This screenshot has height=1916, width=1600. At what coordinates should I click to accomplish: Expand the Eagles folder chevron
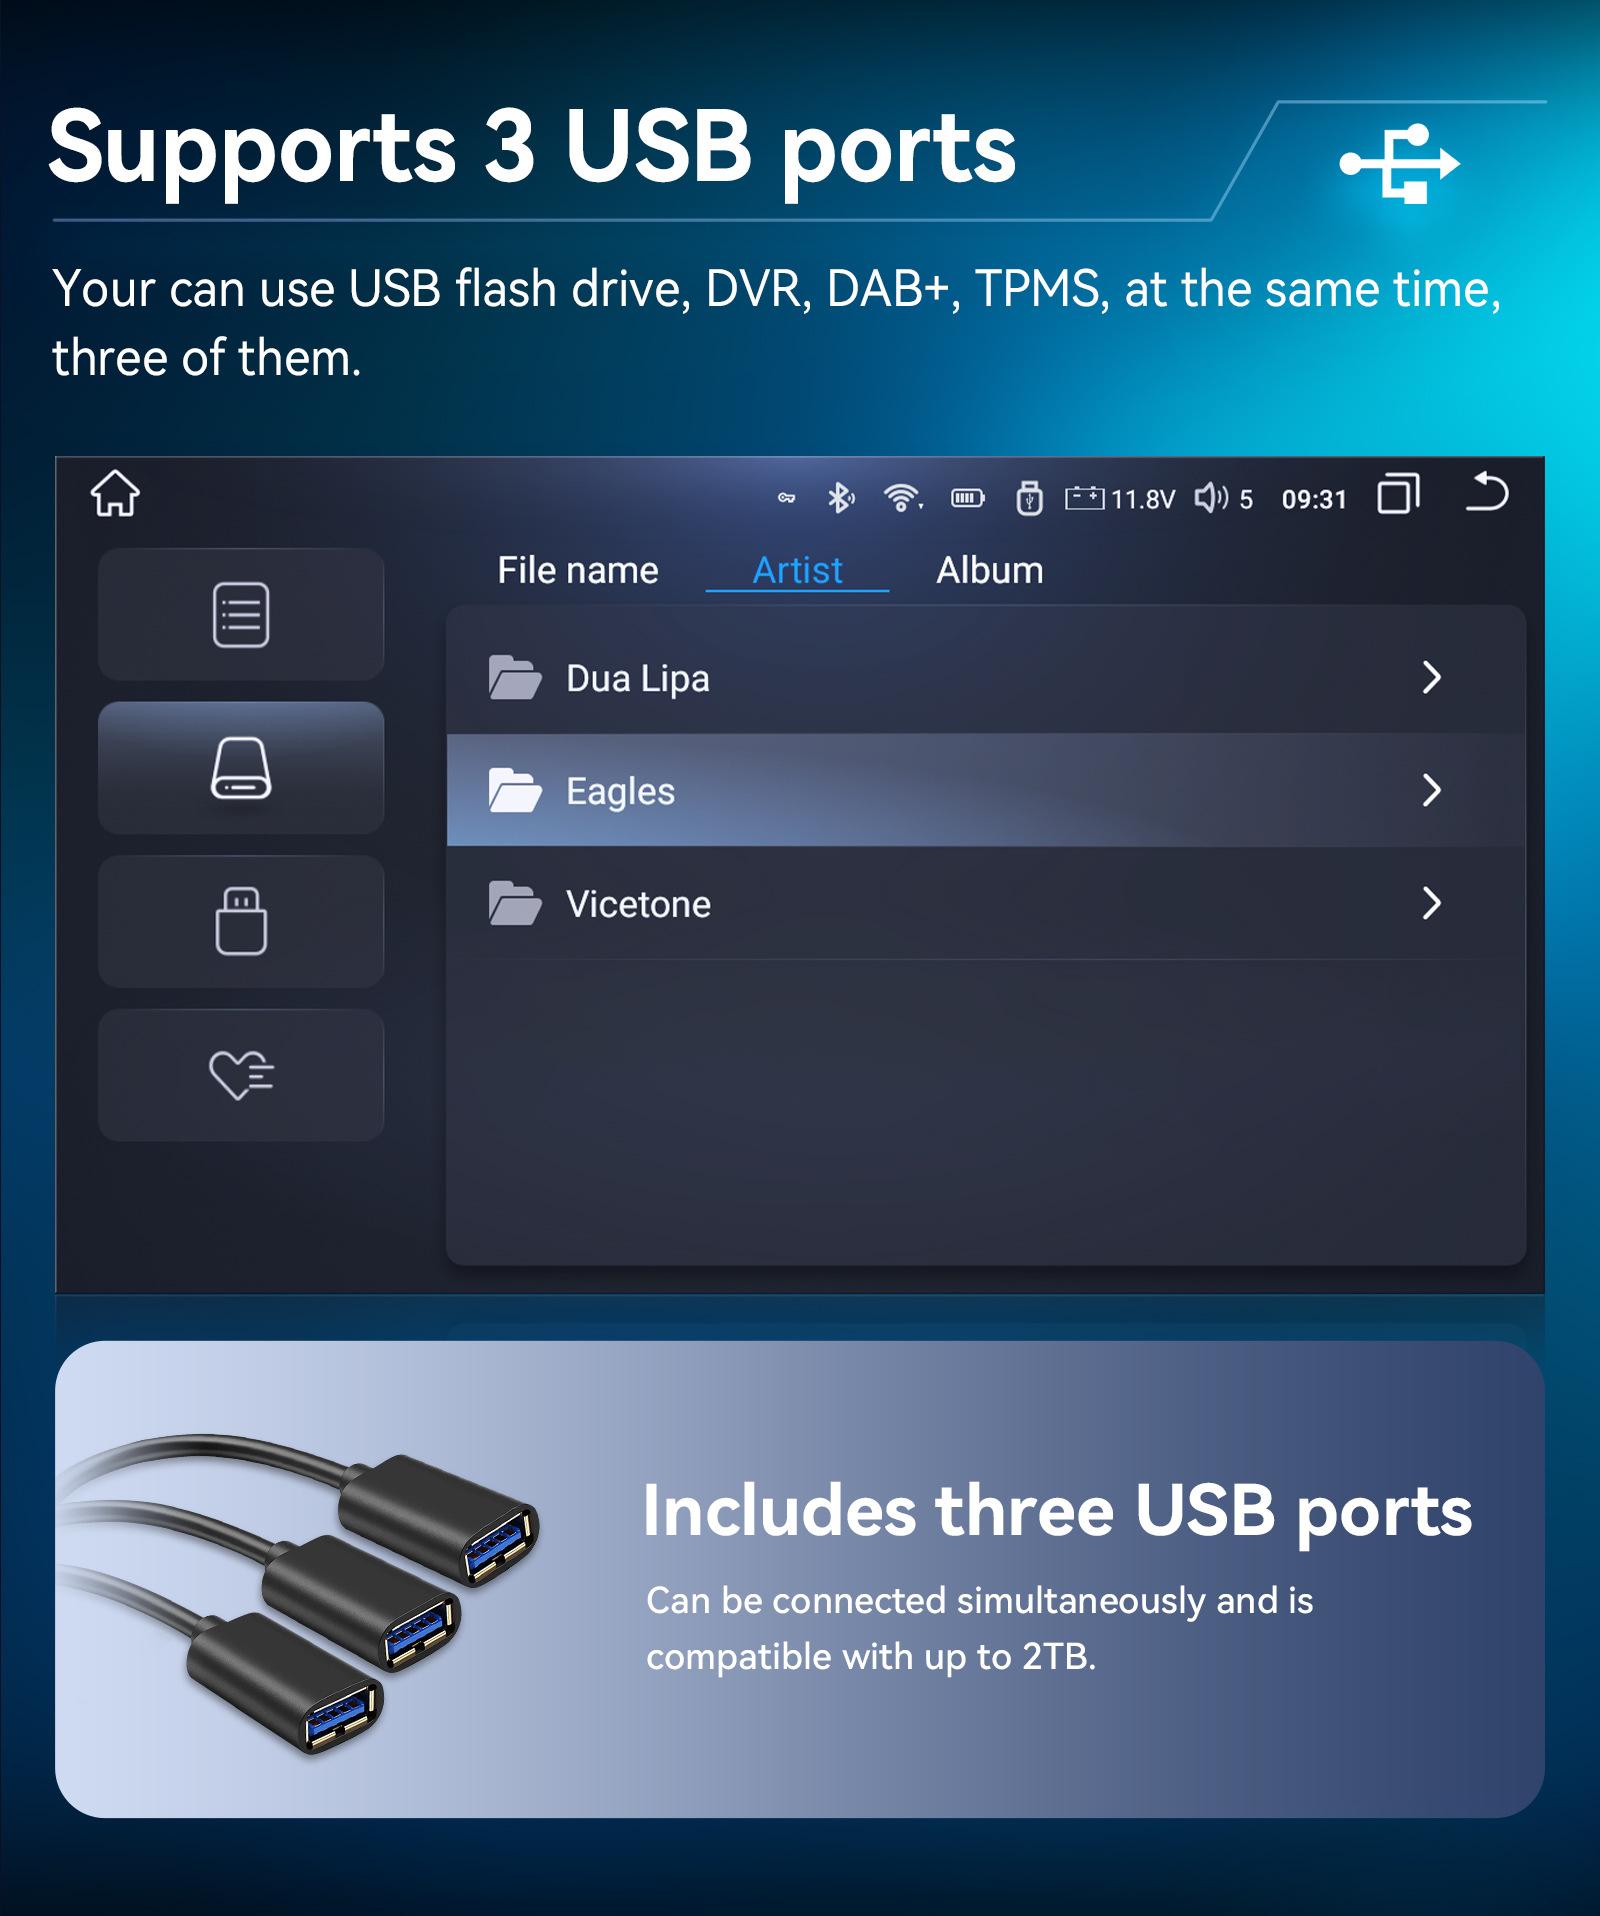click(1432, 791)
